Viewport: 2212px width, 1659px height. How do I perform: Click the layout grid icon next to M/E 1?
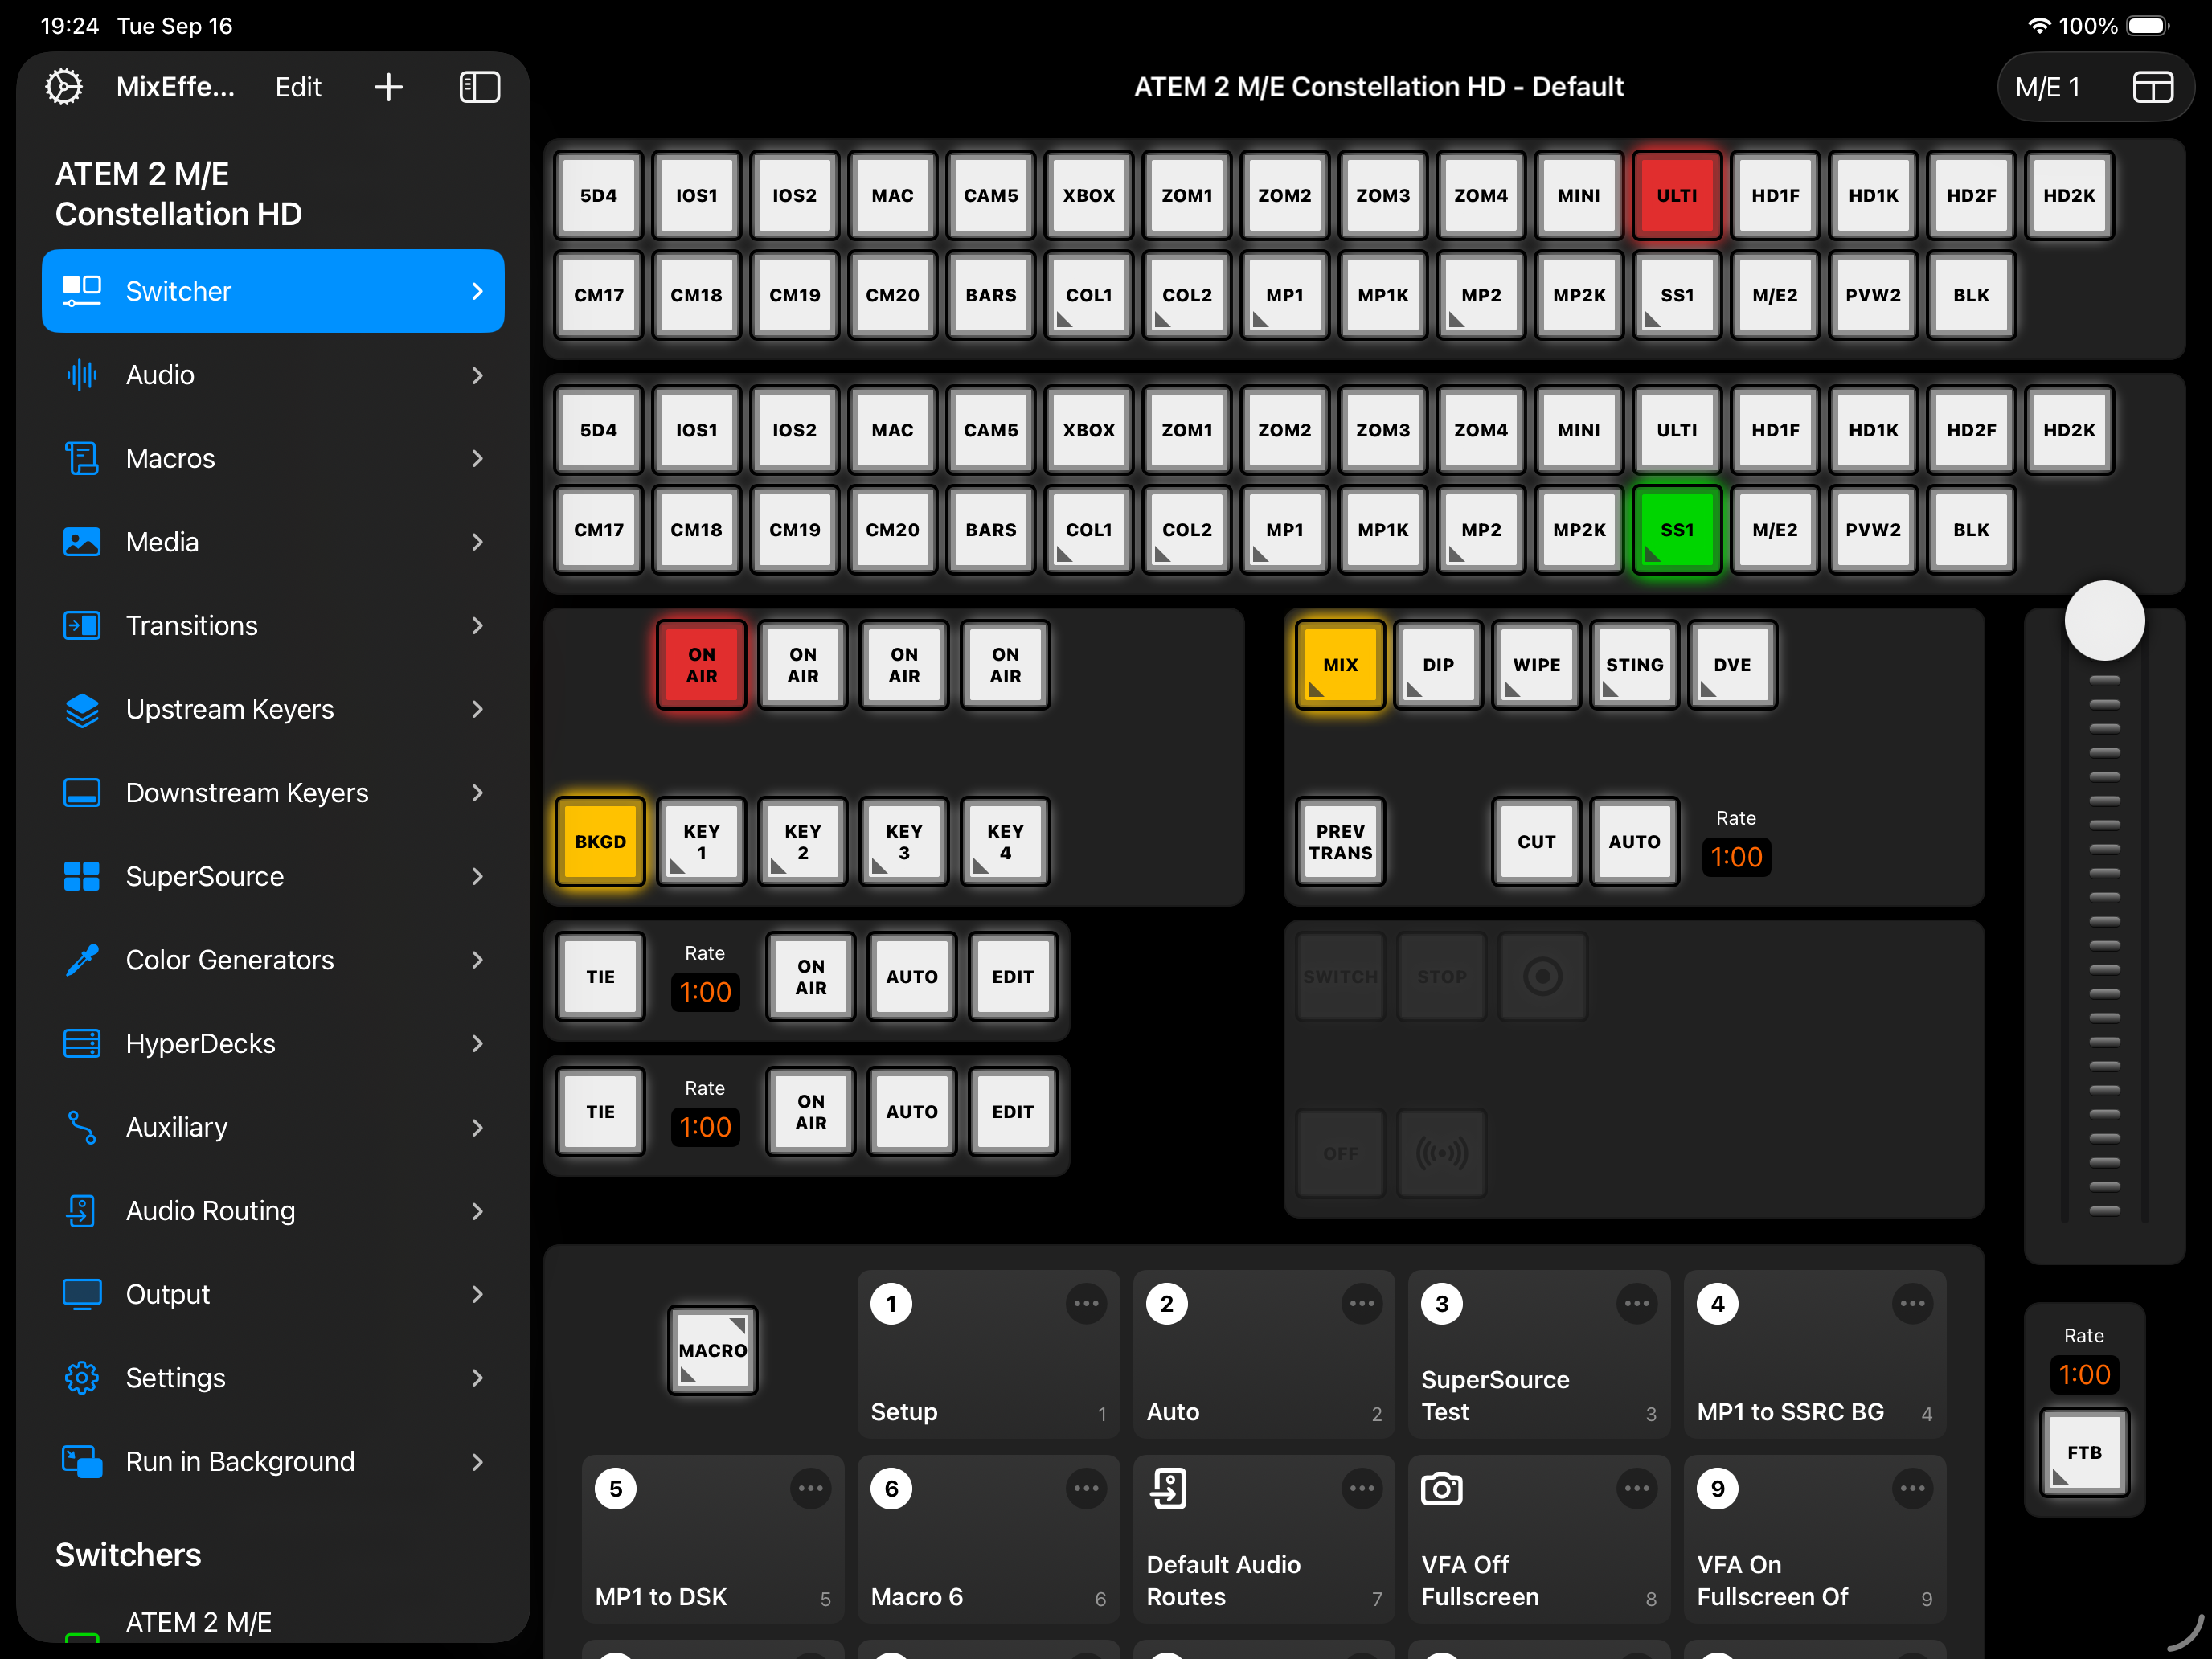2152,87
